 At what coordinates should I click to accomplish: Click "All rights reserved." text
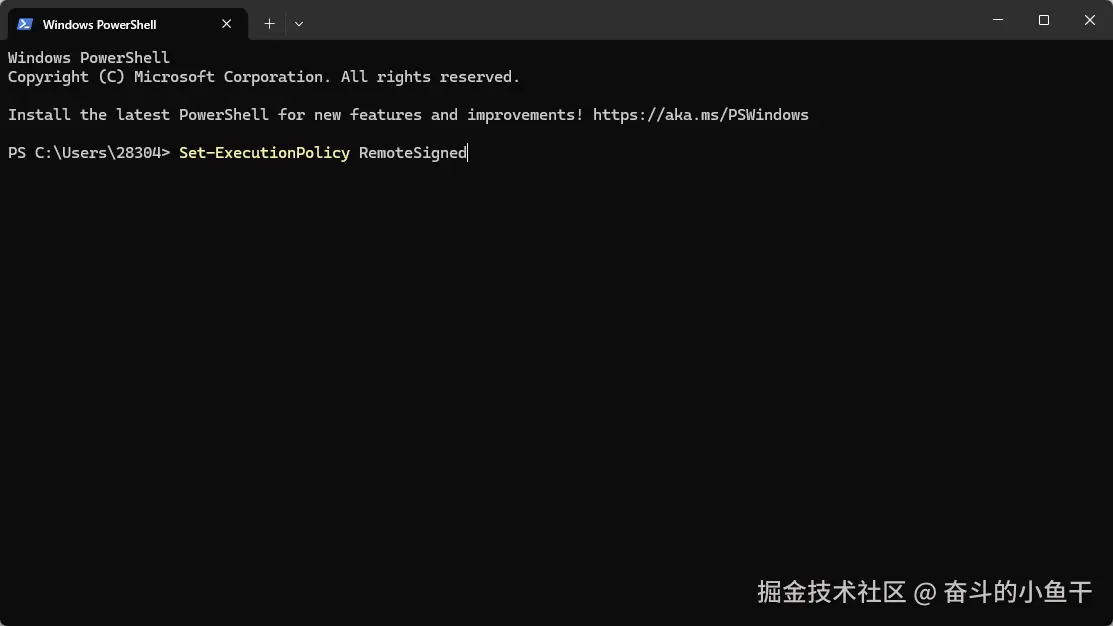[x=430, y=77]
